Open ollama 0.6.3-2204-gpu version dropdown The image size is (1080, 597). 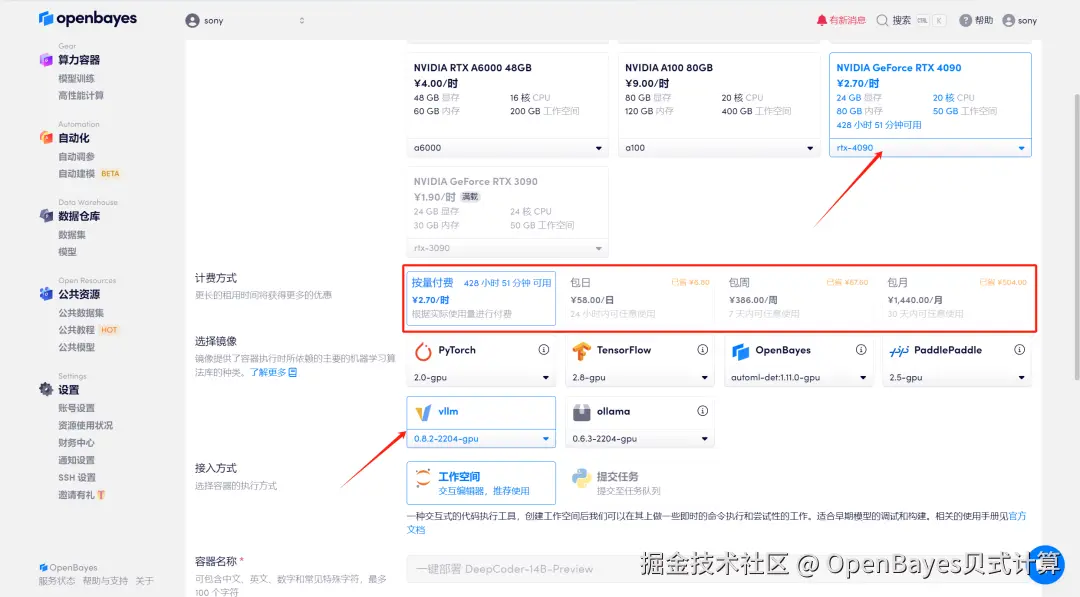pyautogui.click(x=639, y=439)
